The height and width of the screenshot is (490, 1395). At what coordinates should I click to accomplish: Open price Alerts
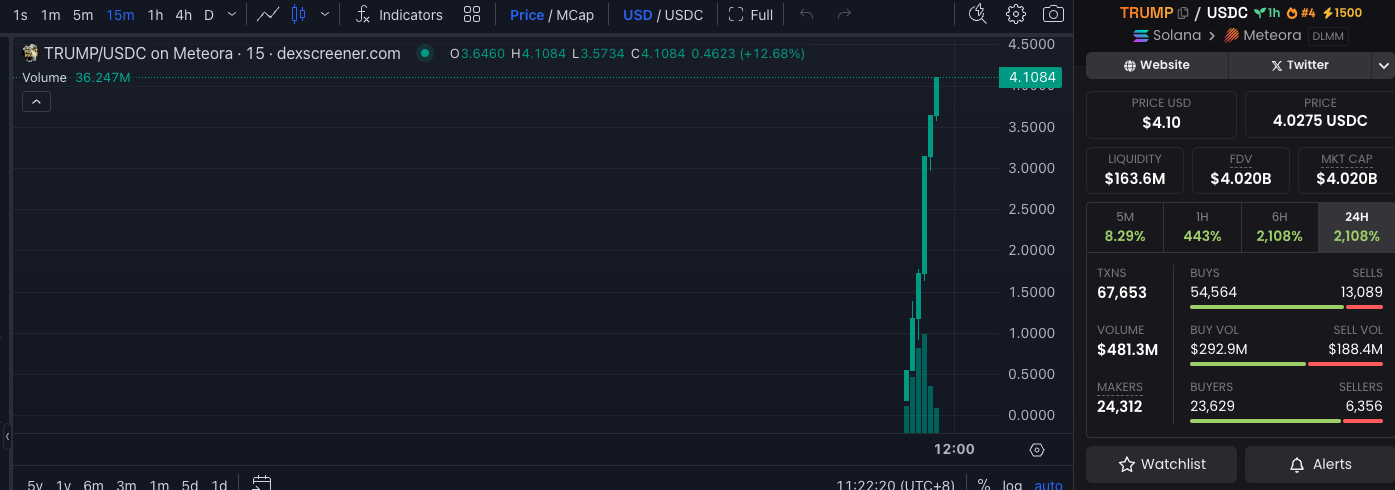1320,464
